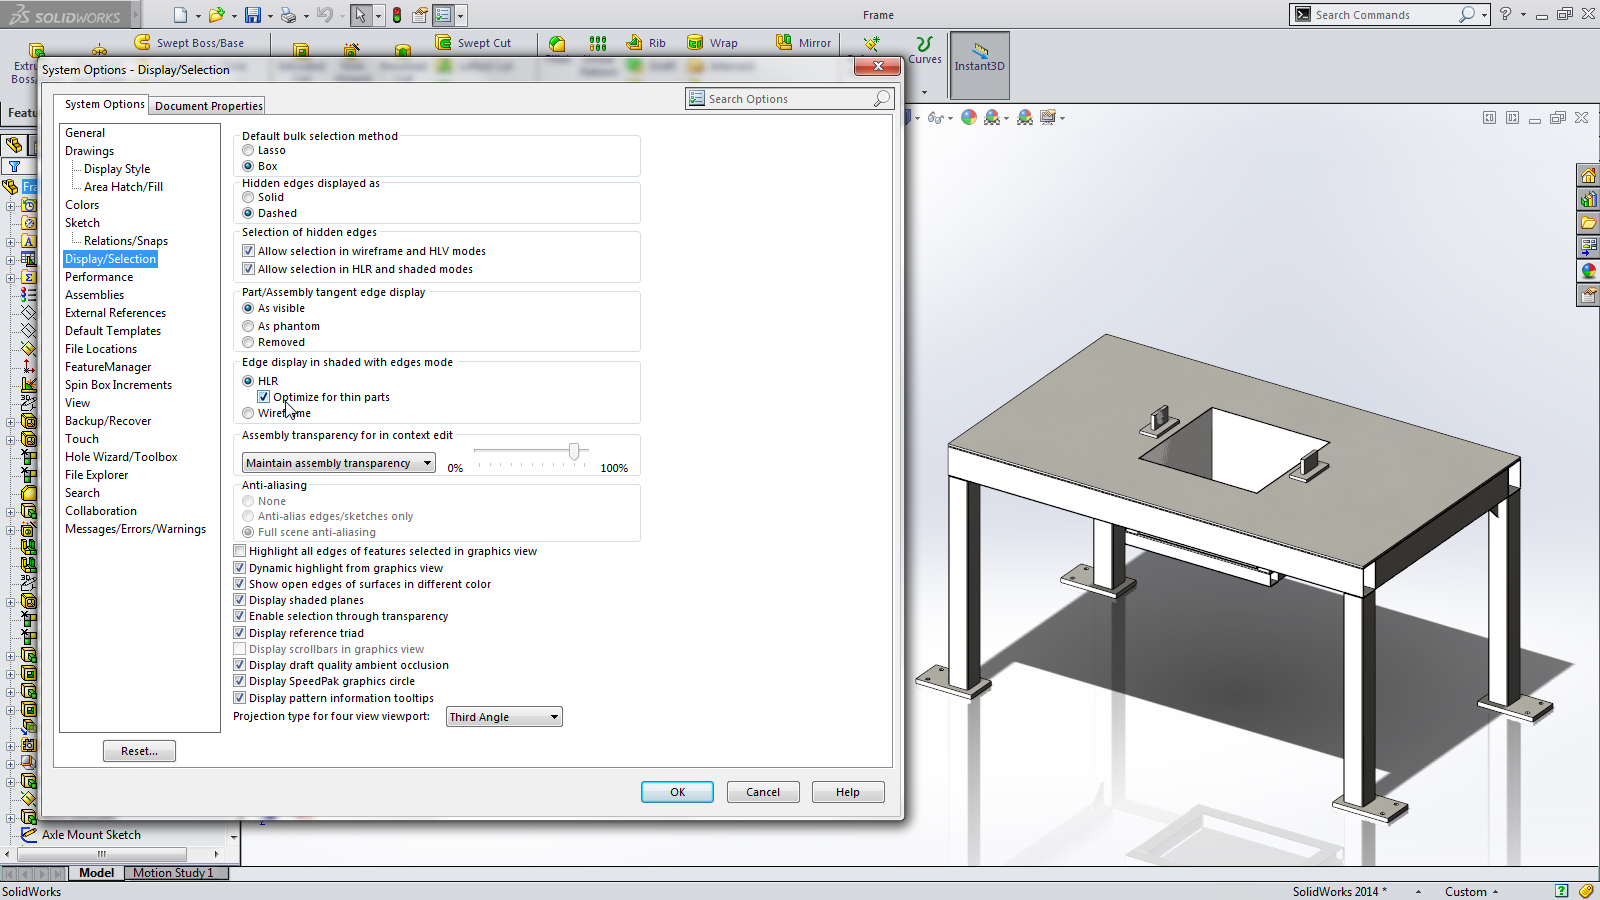This screenshot has width=1600, height=900.
Task: Expand the Custom units menu in the status bar
Action: click(1471, 891)
